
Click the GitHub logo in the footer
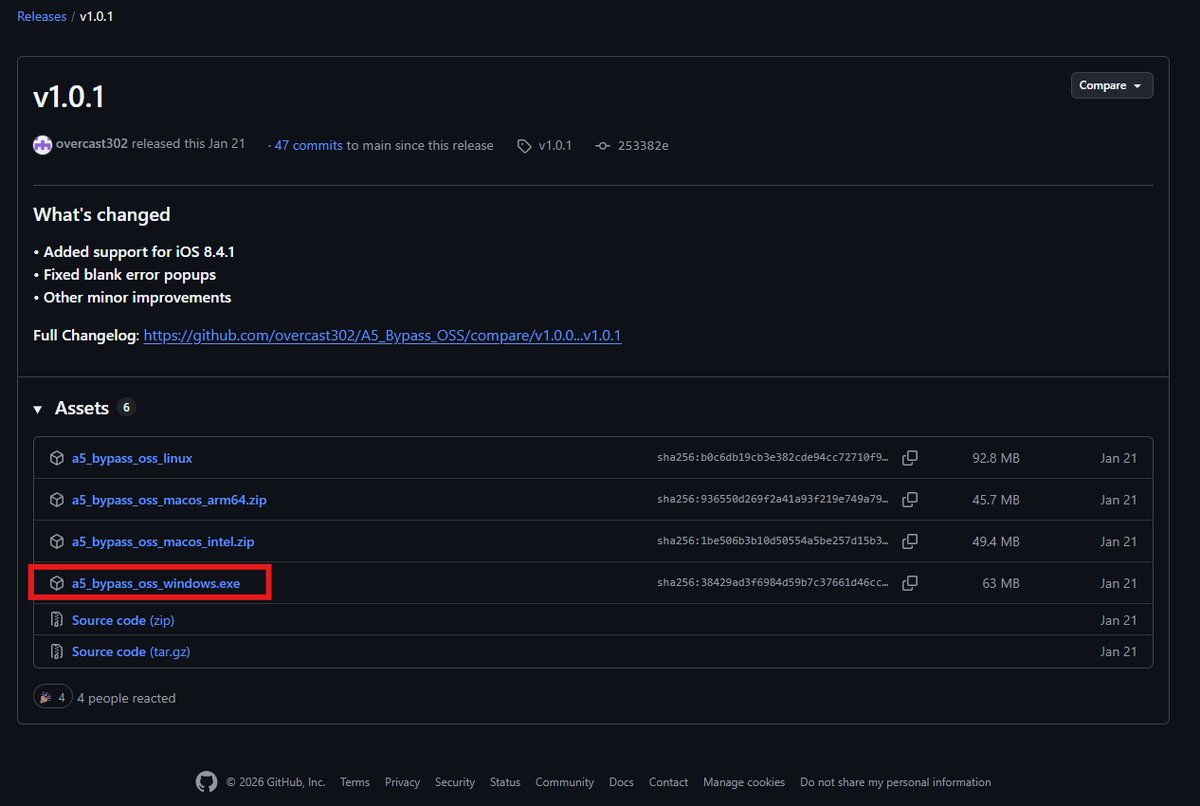click(206, 782)
